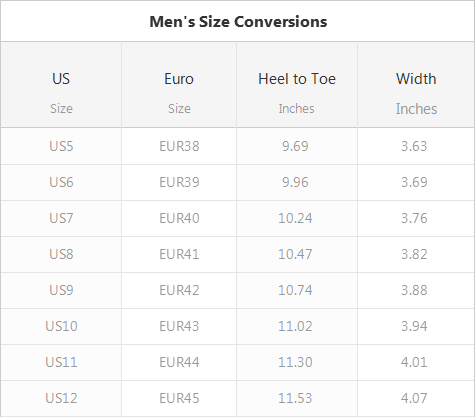Viewport: 475px width, 417px height.
Task: Click the 3.82 width value
Action: 414,254
